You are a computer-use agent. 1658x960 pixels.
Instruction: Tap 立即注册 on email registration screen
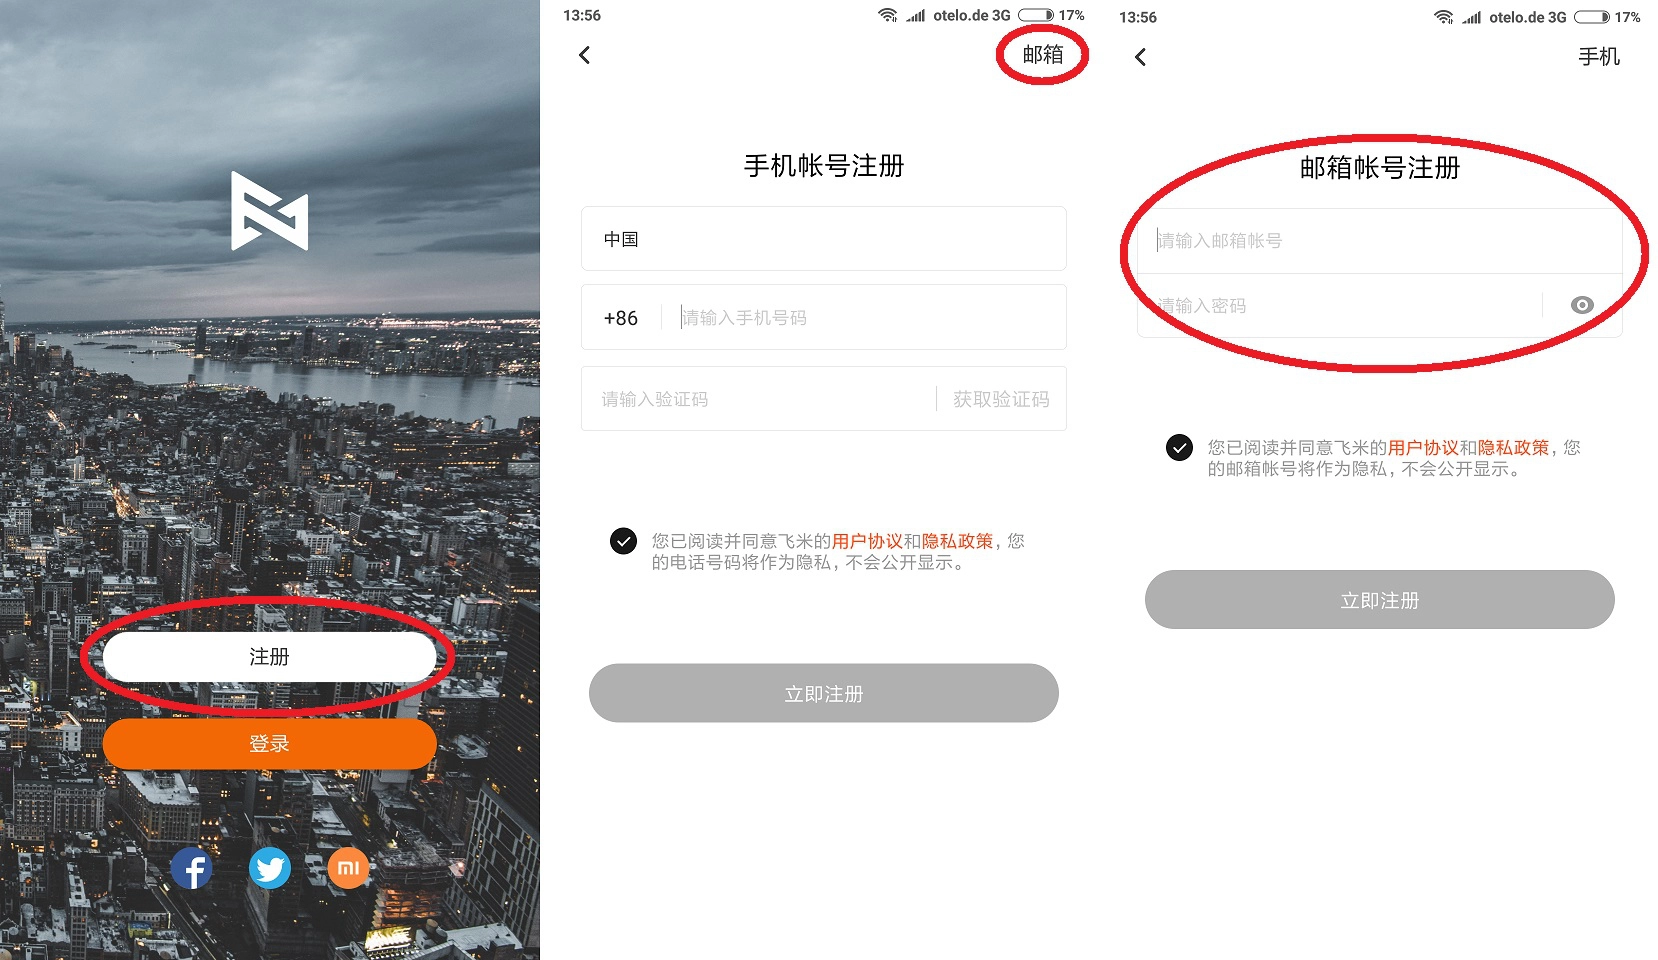(1380, 600)
